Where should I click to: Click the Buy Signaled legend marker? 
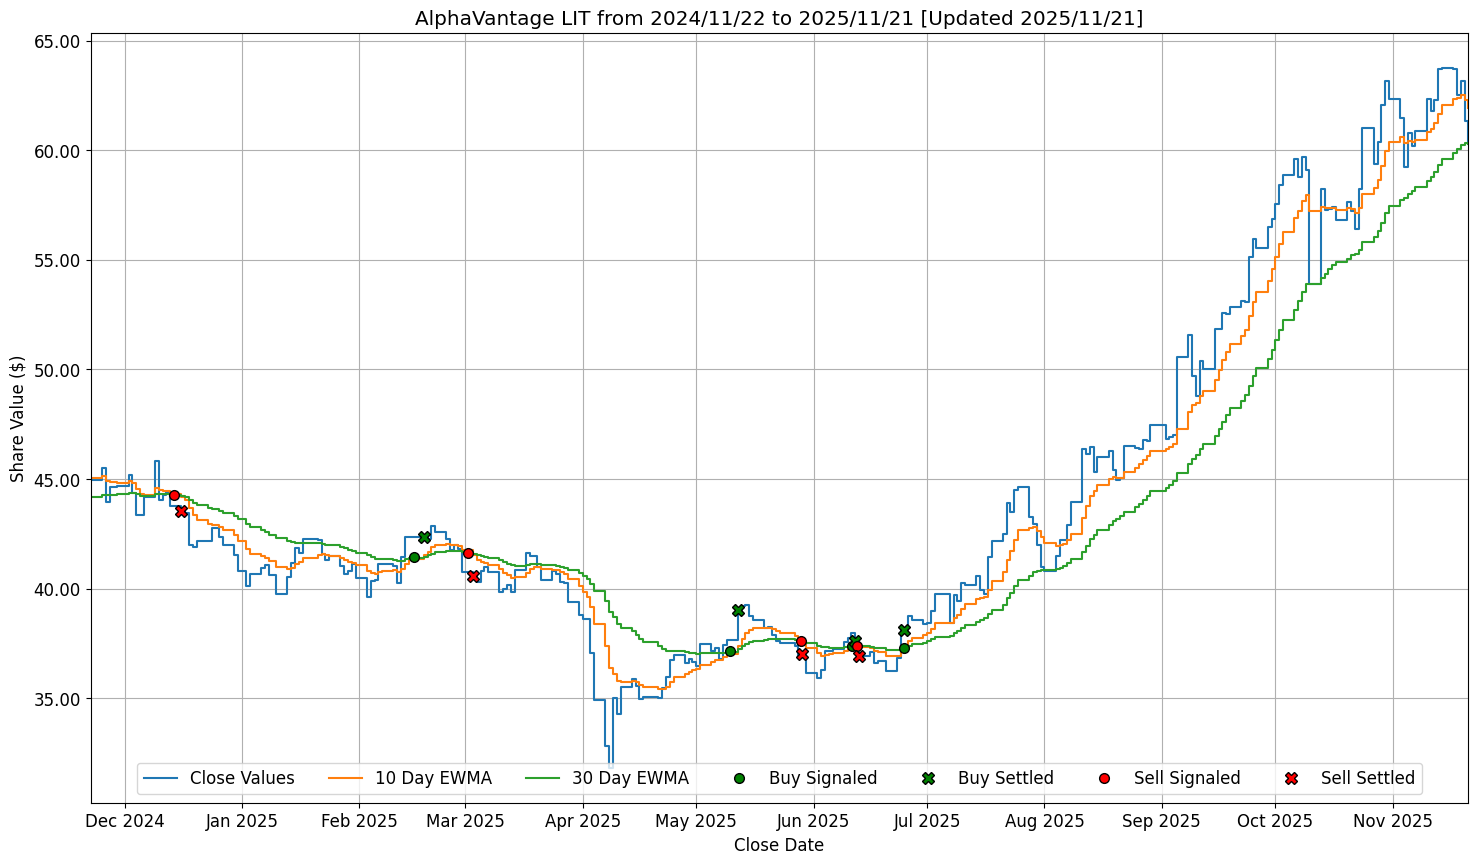(739, 778)
